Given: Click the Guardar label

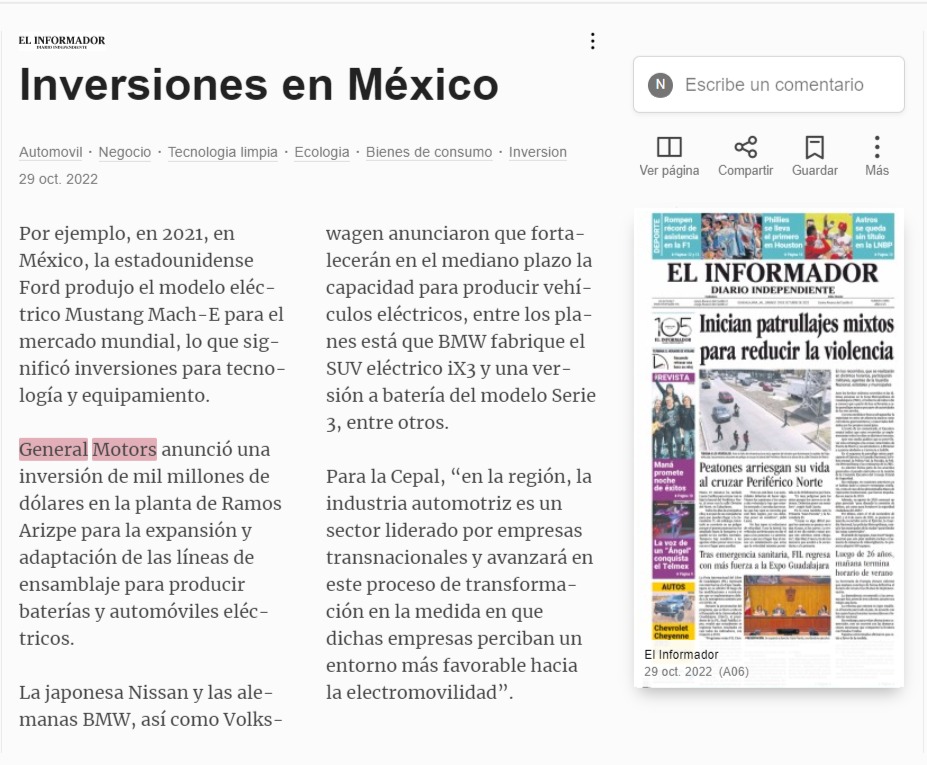Looking at the screenshot, I should [x=815, y=170].
